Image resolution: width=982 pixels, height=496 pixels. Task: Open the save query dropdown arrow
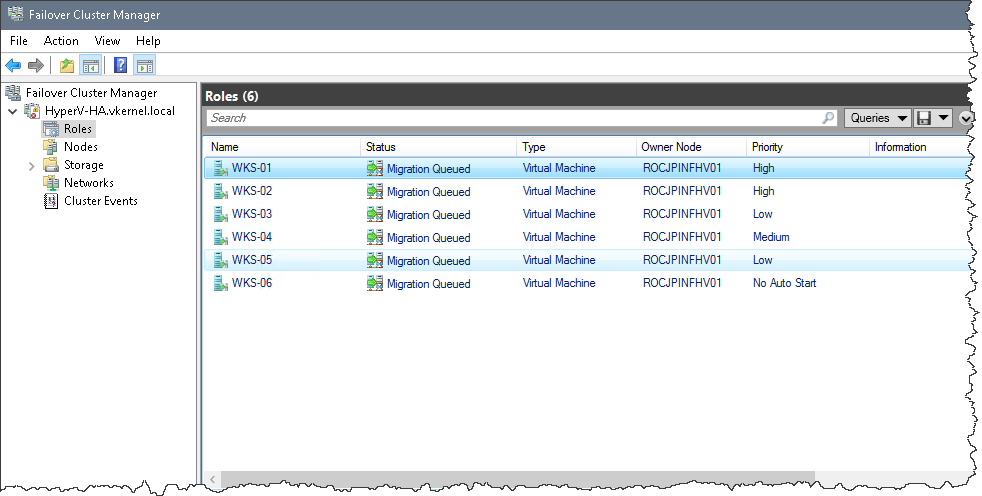(943, 118)
